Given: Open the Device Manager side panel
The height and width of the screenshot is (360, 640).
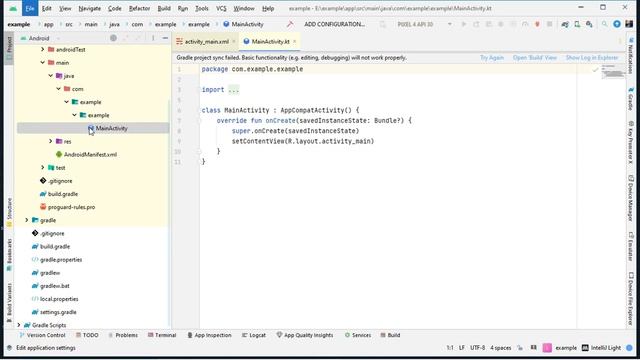Looking at the screenshot, I should pos(631,198).
